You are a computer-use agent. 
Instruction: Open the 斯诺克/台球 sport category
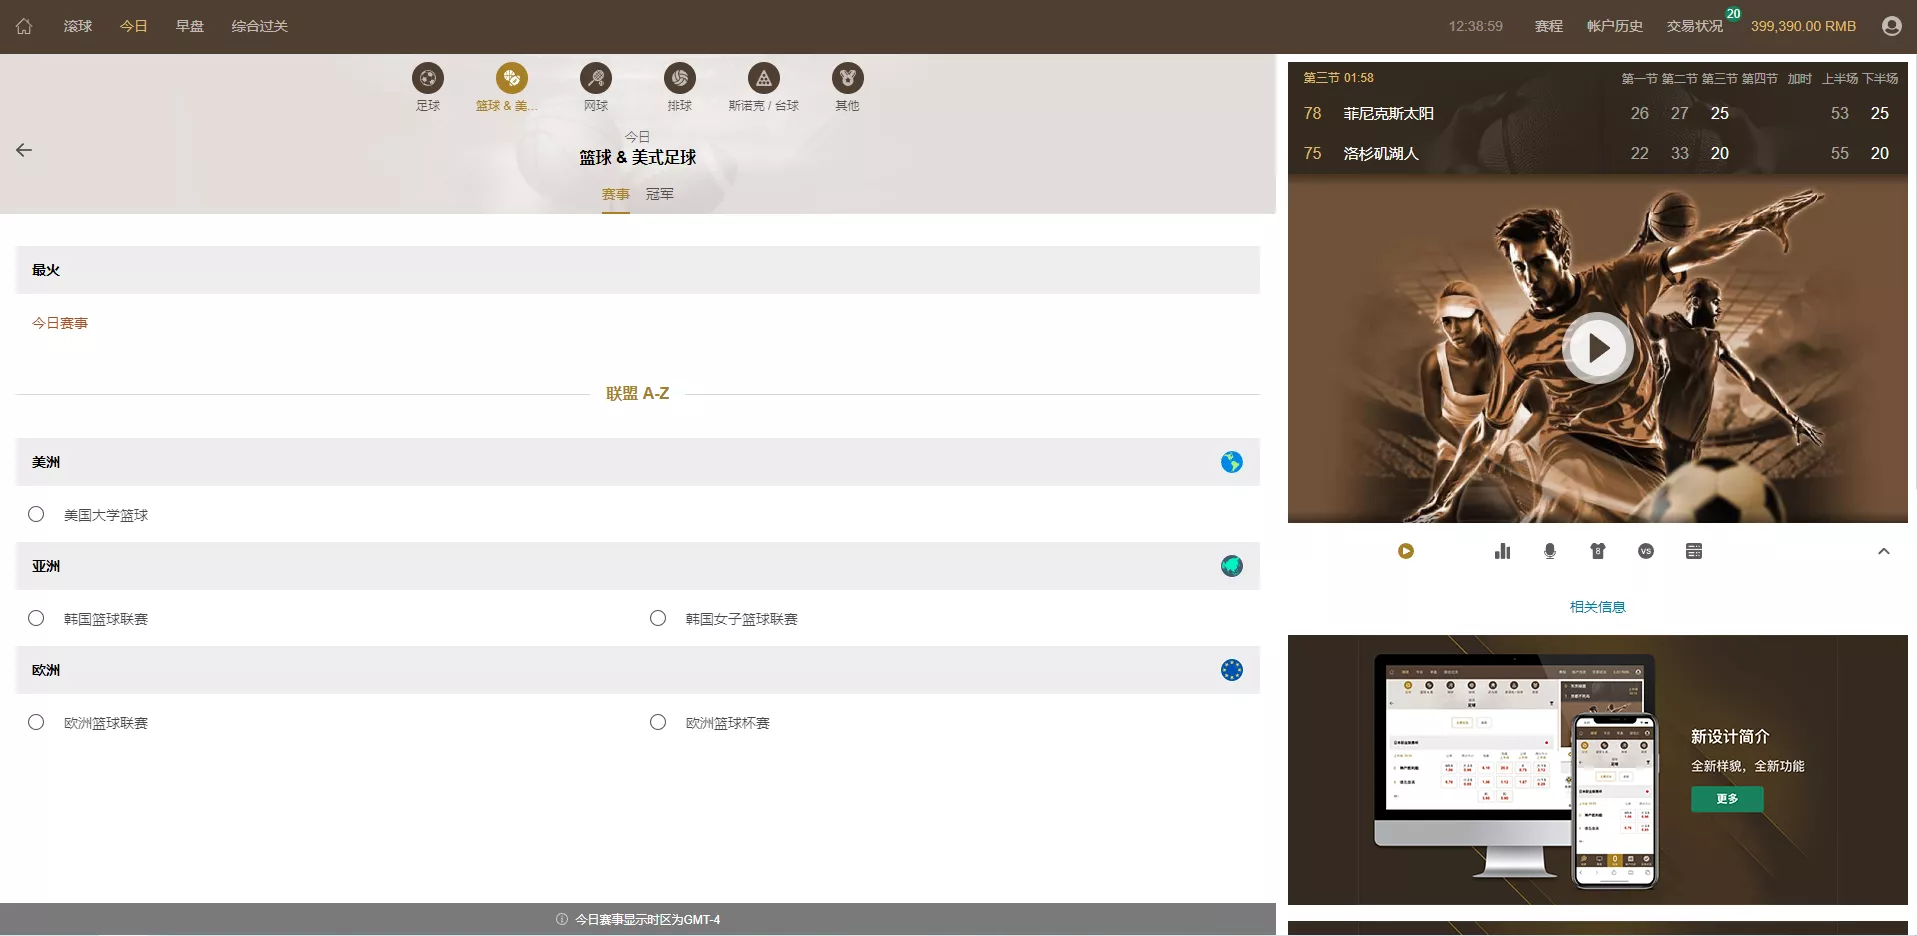pos(763,86)
